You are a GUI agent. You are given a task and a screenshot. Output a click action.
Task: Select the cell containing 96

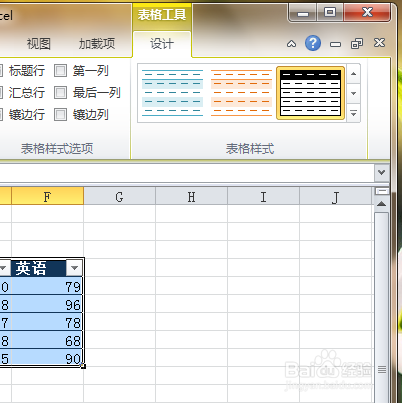coord(47,304)
